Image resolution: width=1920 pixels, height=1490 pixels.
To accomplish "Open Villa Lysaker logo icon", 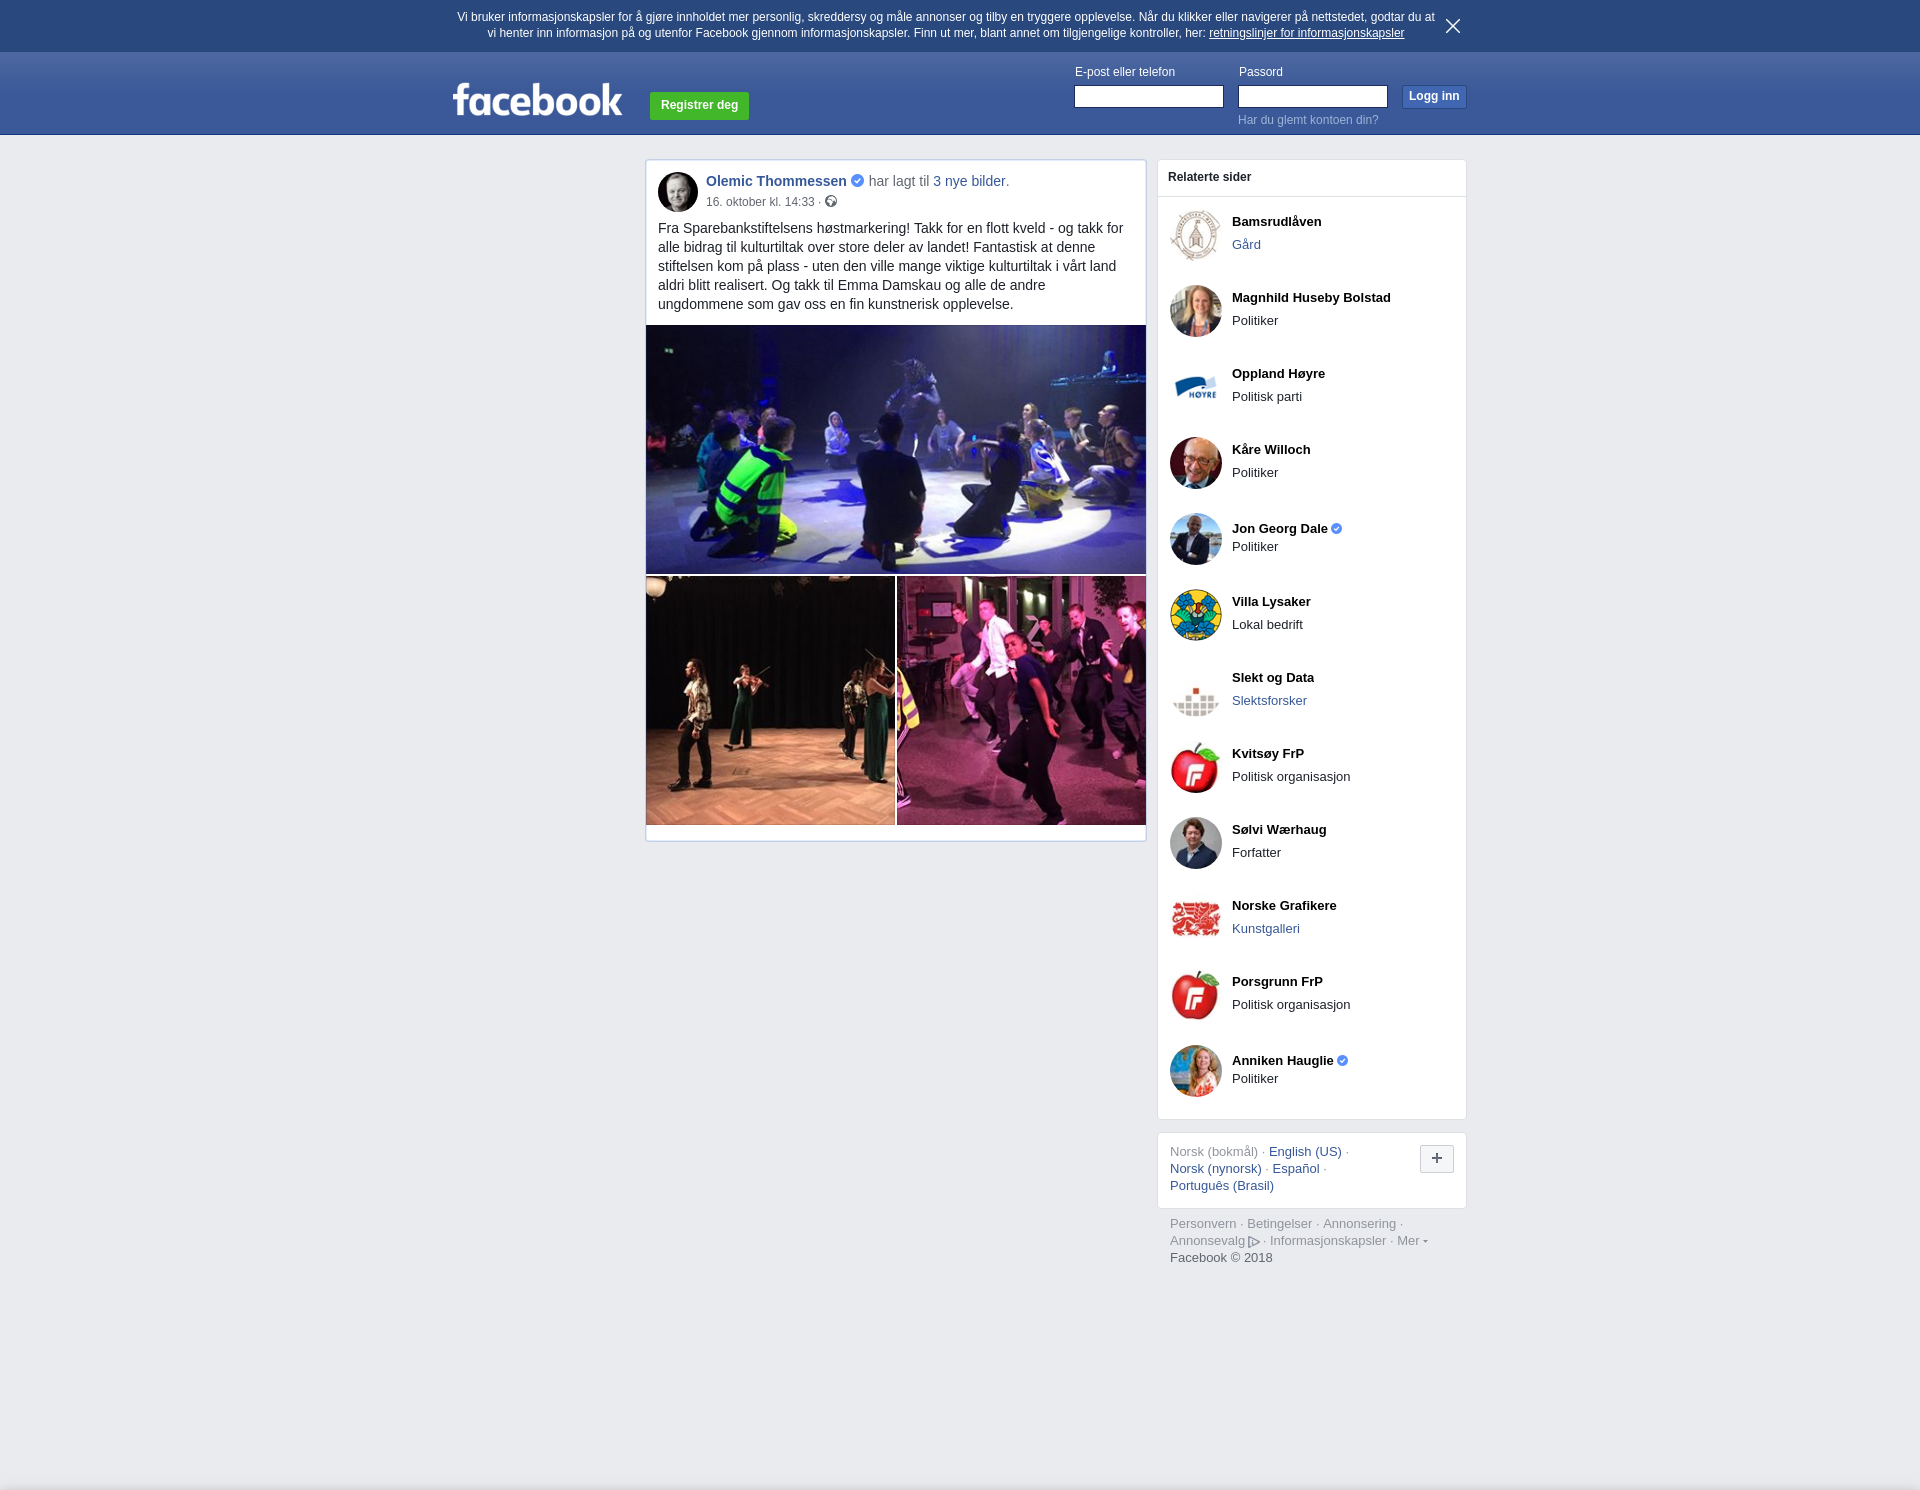I will (1196, 615).
